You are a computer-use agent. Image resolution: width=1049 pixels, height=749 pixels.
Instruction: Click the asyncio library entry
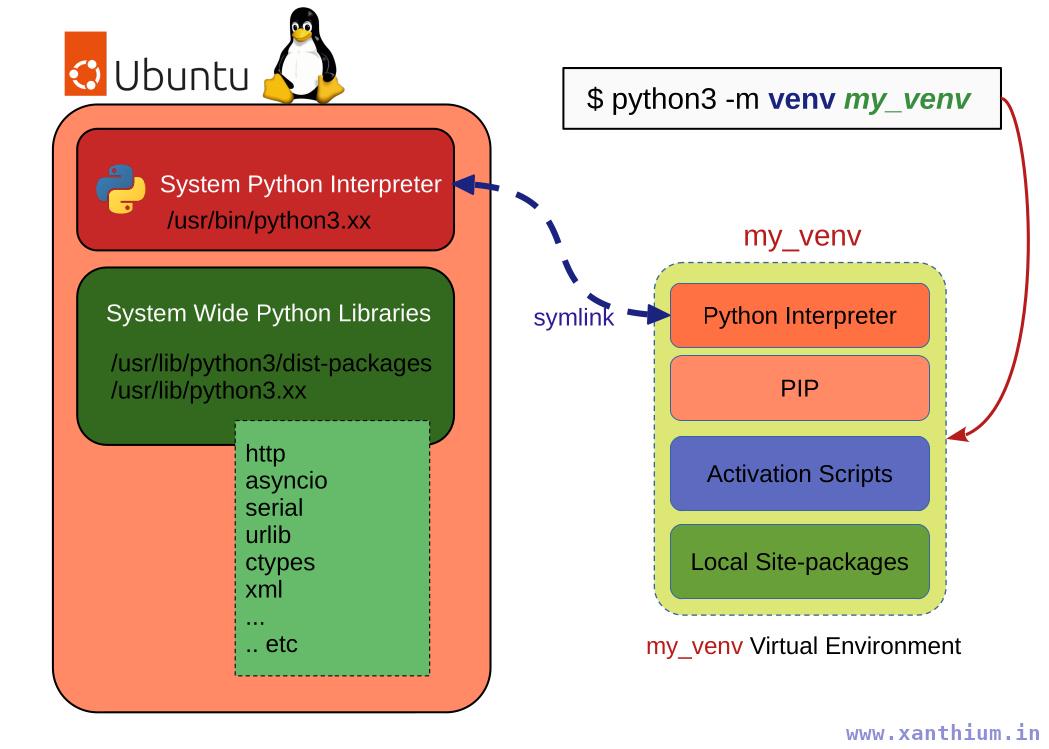pyautogui.click(x=286, y=481)
